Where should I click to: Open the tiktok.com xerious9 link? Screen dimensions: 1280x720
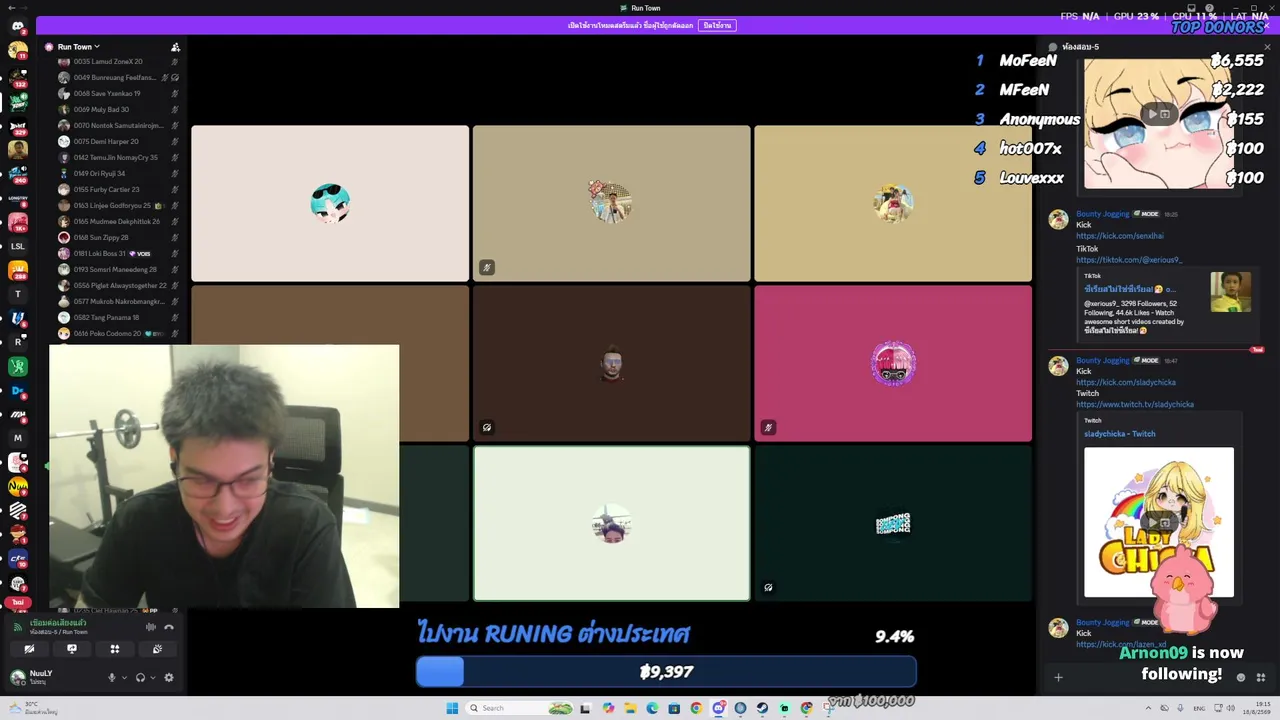pos(1129,260)
